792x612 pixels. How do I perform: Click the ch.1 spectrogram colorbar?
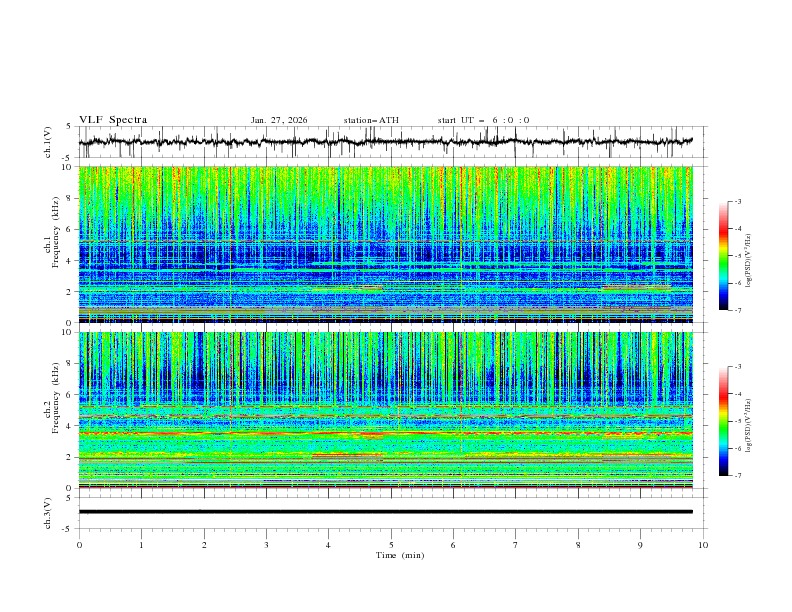pos(723,256)
